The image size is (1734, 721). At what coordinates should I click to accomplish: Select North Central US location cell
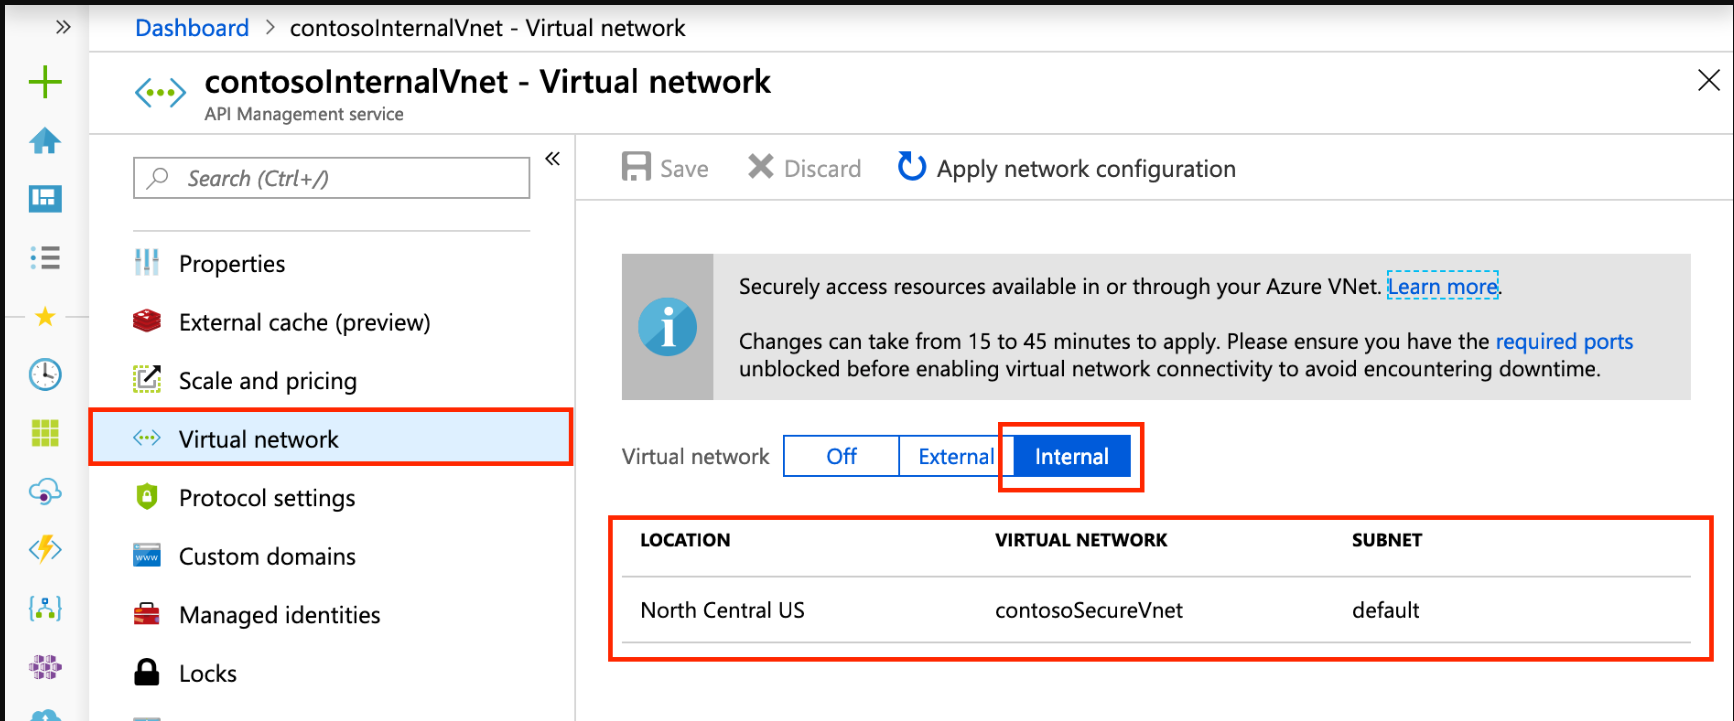pyautogui.click(x=722, y=610)
